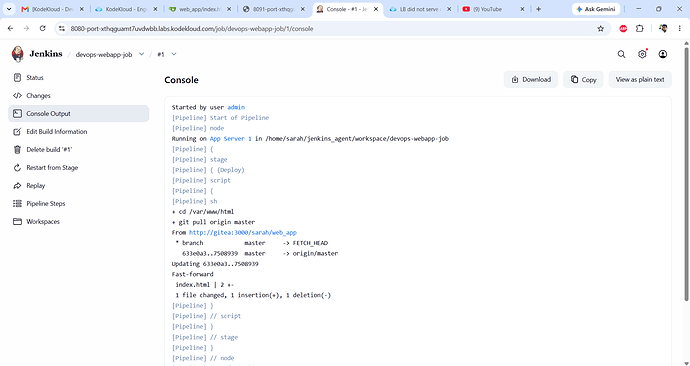The image size is (690, 366).
Task: Switch to the YouTube browser tab
Action: (x=493, y=9)
